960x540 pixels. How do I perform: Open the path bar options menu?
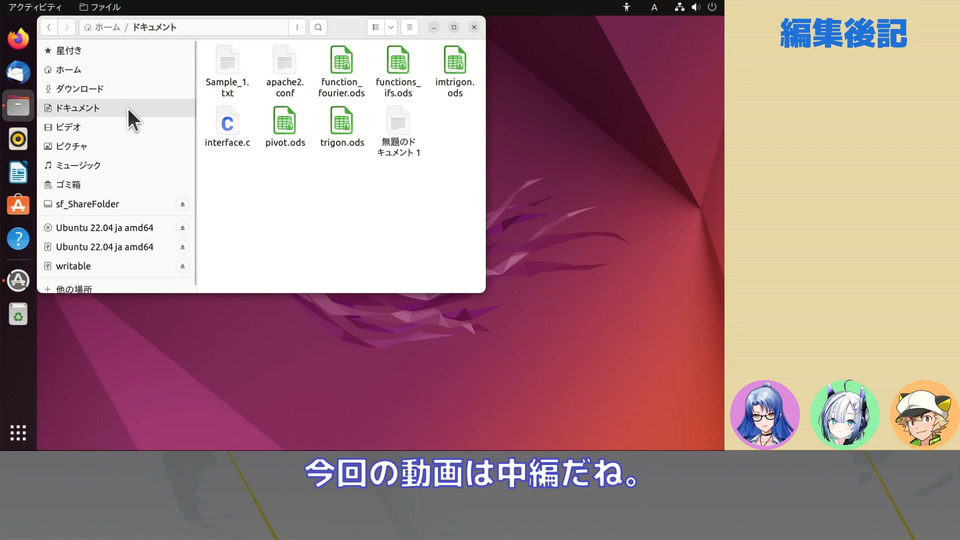click(297, 27)
